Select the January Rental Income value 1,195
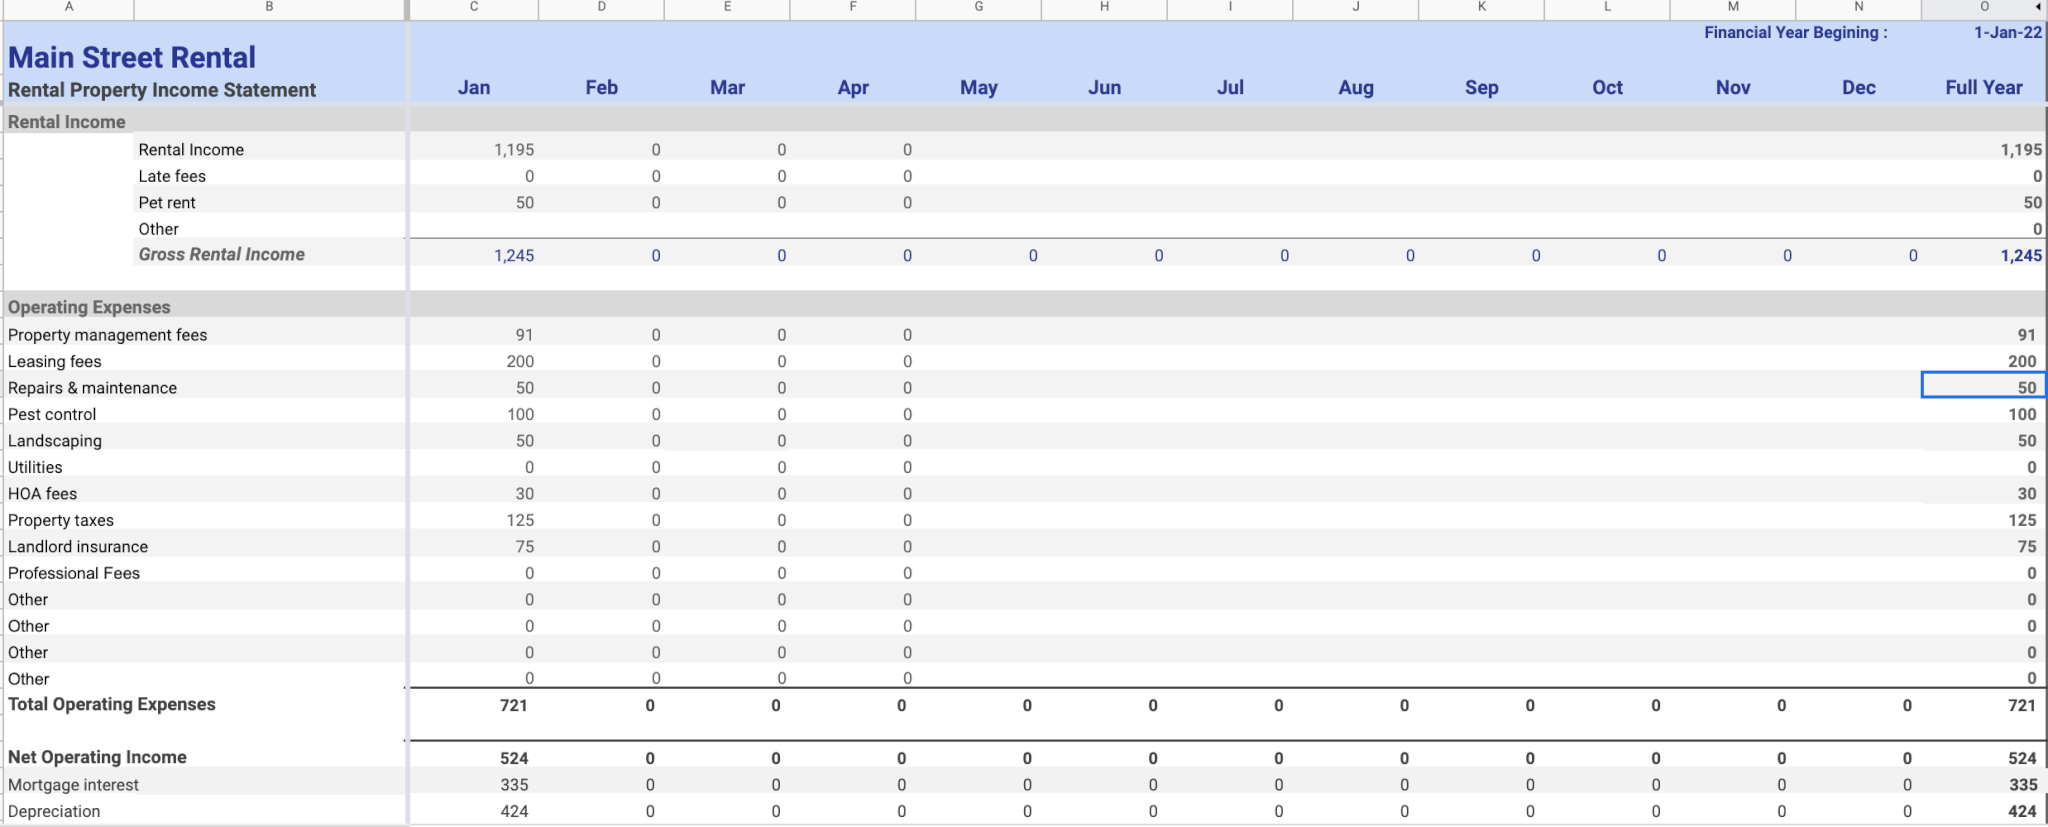 click(x=513, y=150)
